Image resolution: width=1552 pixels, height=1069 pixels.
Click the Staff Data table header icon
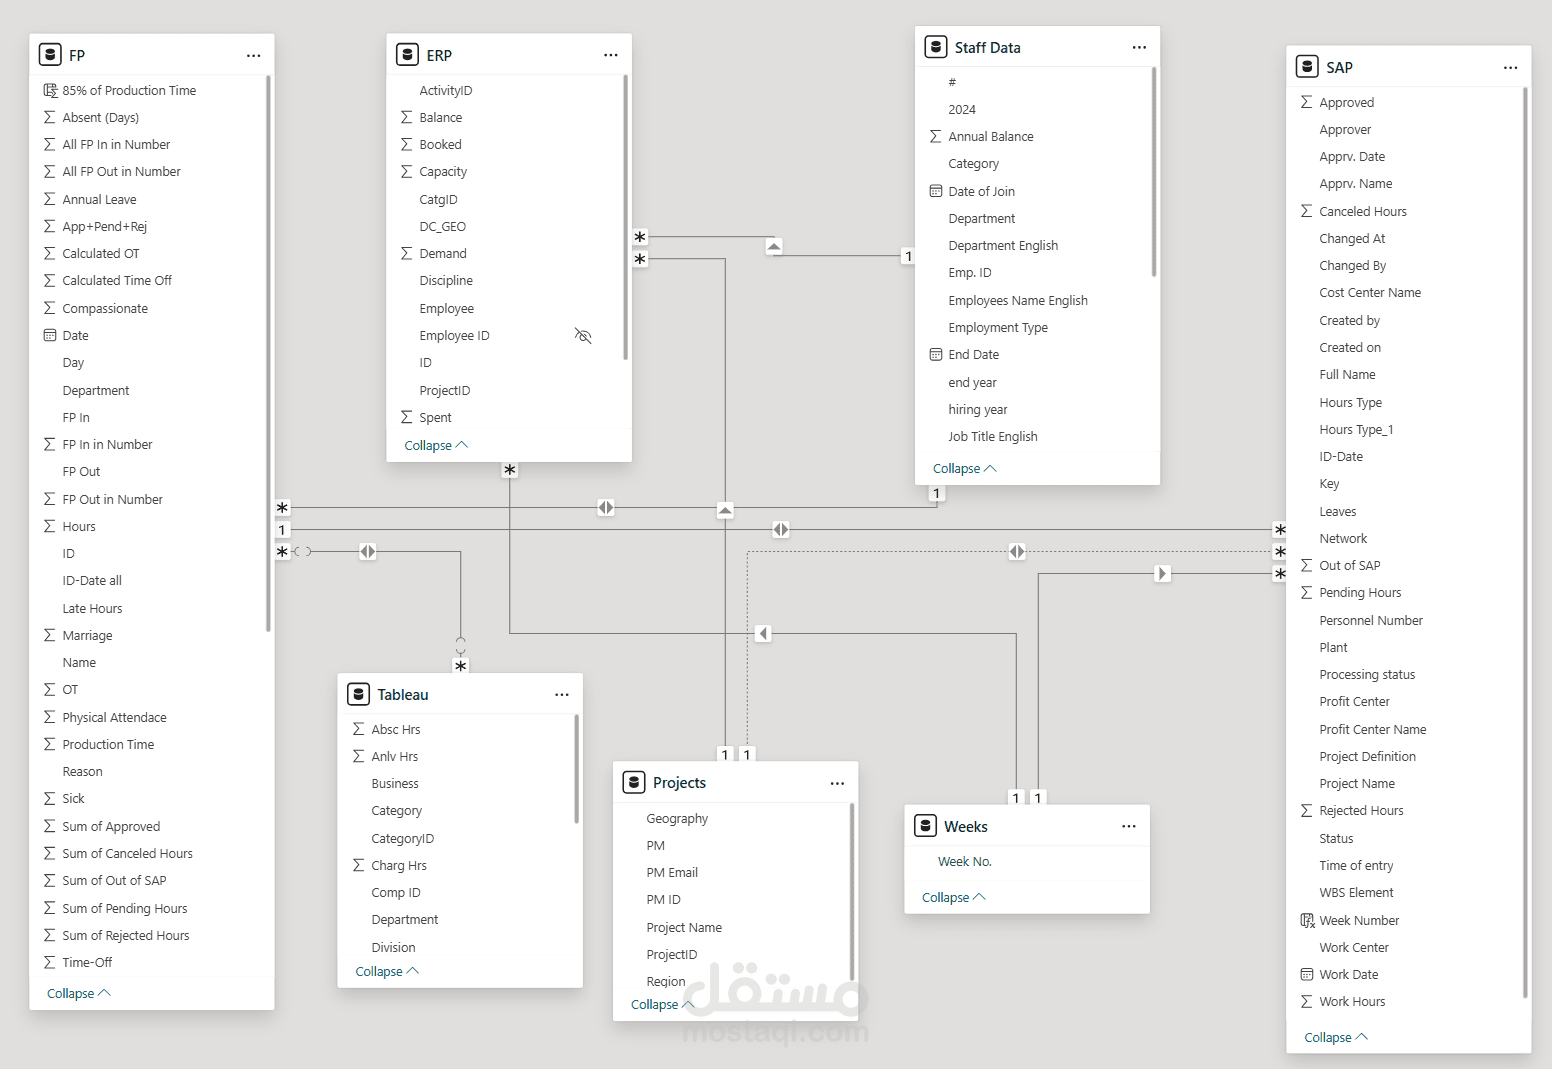936,47
